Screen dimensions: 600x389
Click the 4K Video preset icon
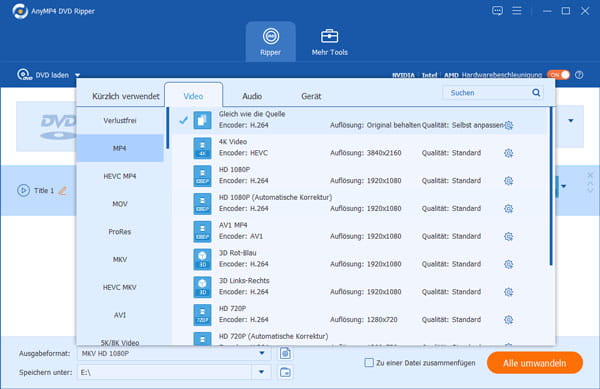click(x=202, y=148)
